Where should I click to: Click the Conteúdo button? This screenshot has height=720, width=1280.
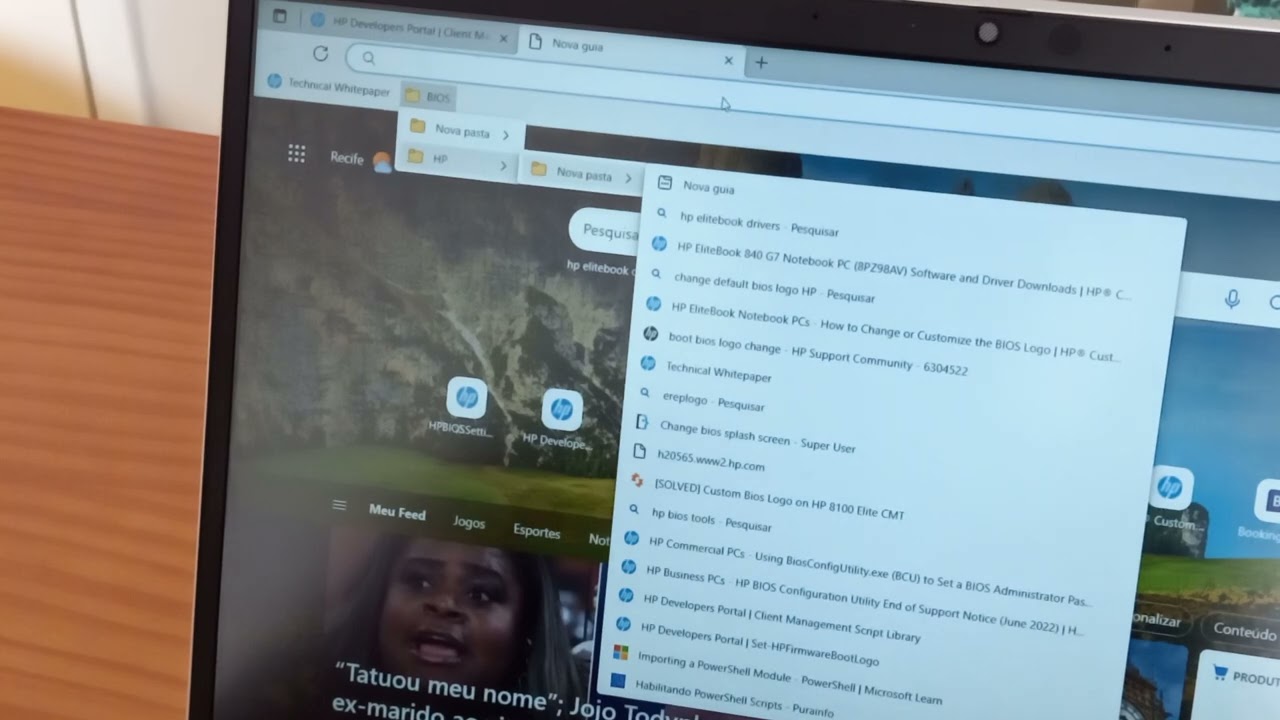click(x=1244, y=631)
